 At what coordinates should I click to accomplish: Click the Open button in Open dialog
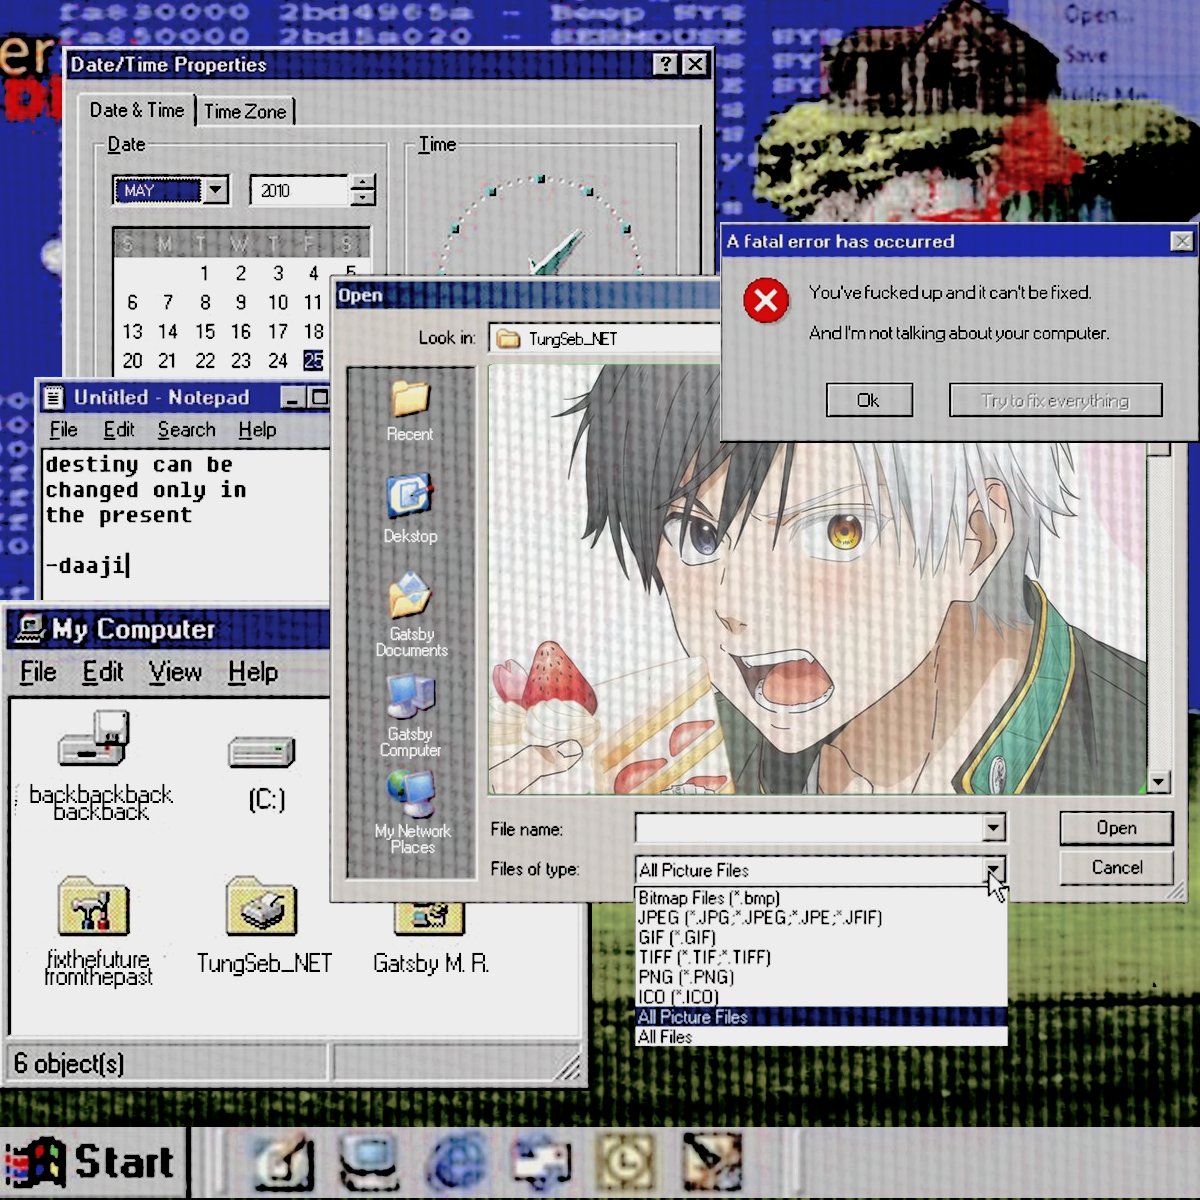pyautogui.click(x=1116, y=828)
